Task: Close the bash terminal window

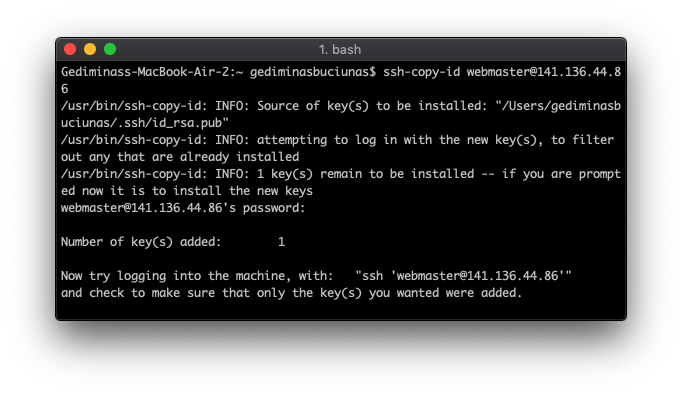Action: 70,49
